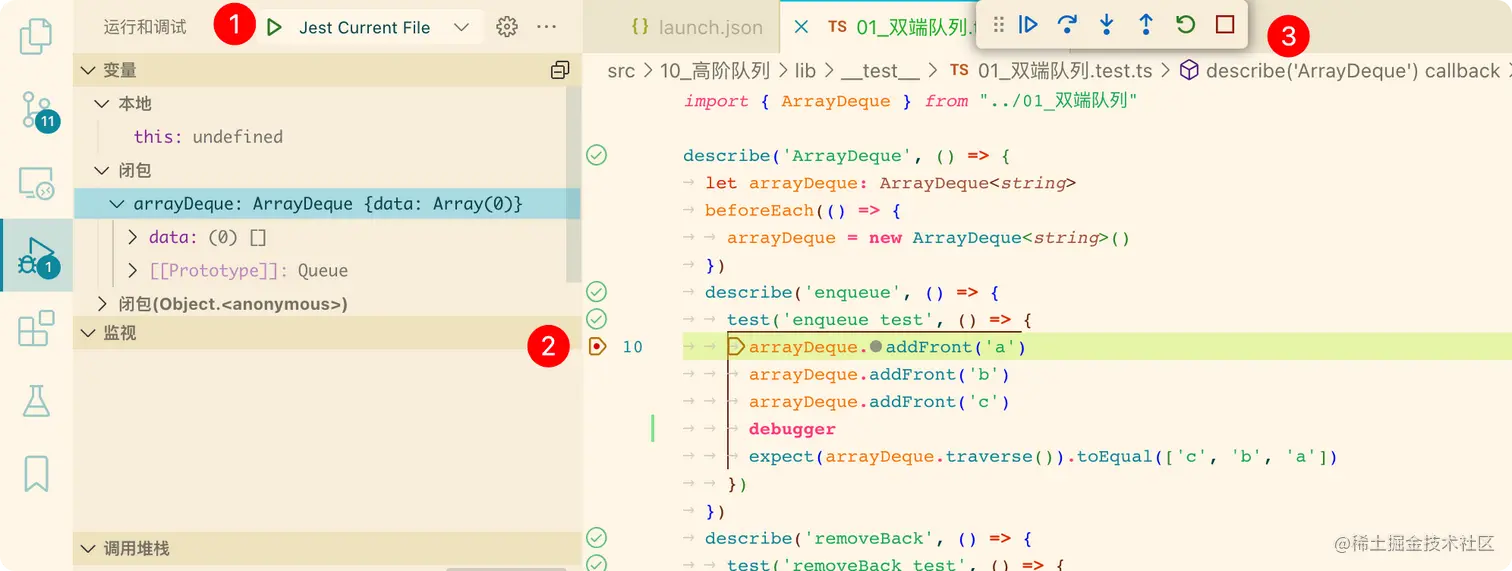This screenshot has height=571, width=1512.
Task: Click the expect(arrayDeque.traverse()) line
Action: (1043, 456)
